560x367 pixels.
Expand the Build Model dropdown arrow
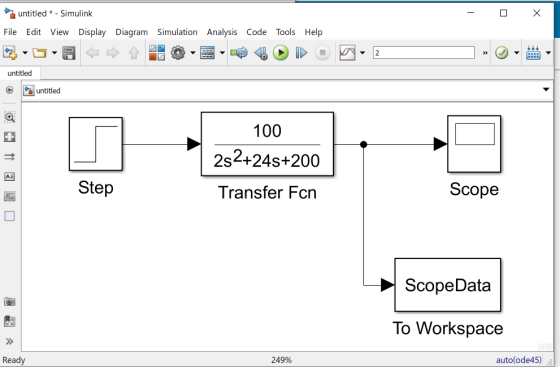click(x=548, y=53)
